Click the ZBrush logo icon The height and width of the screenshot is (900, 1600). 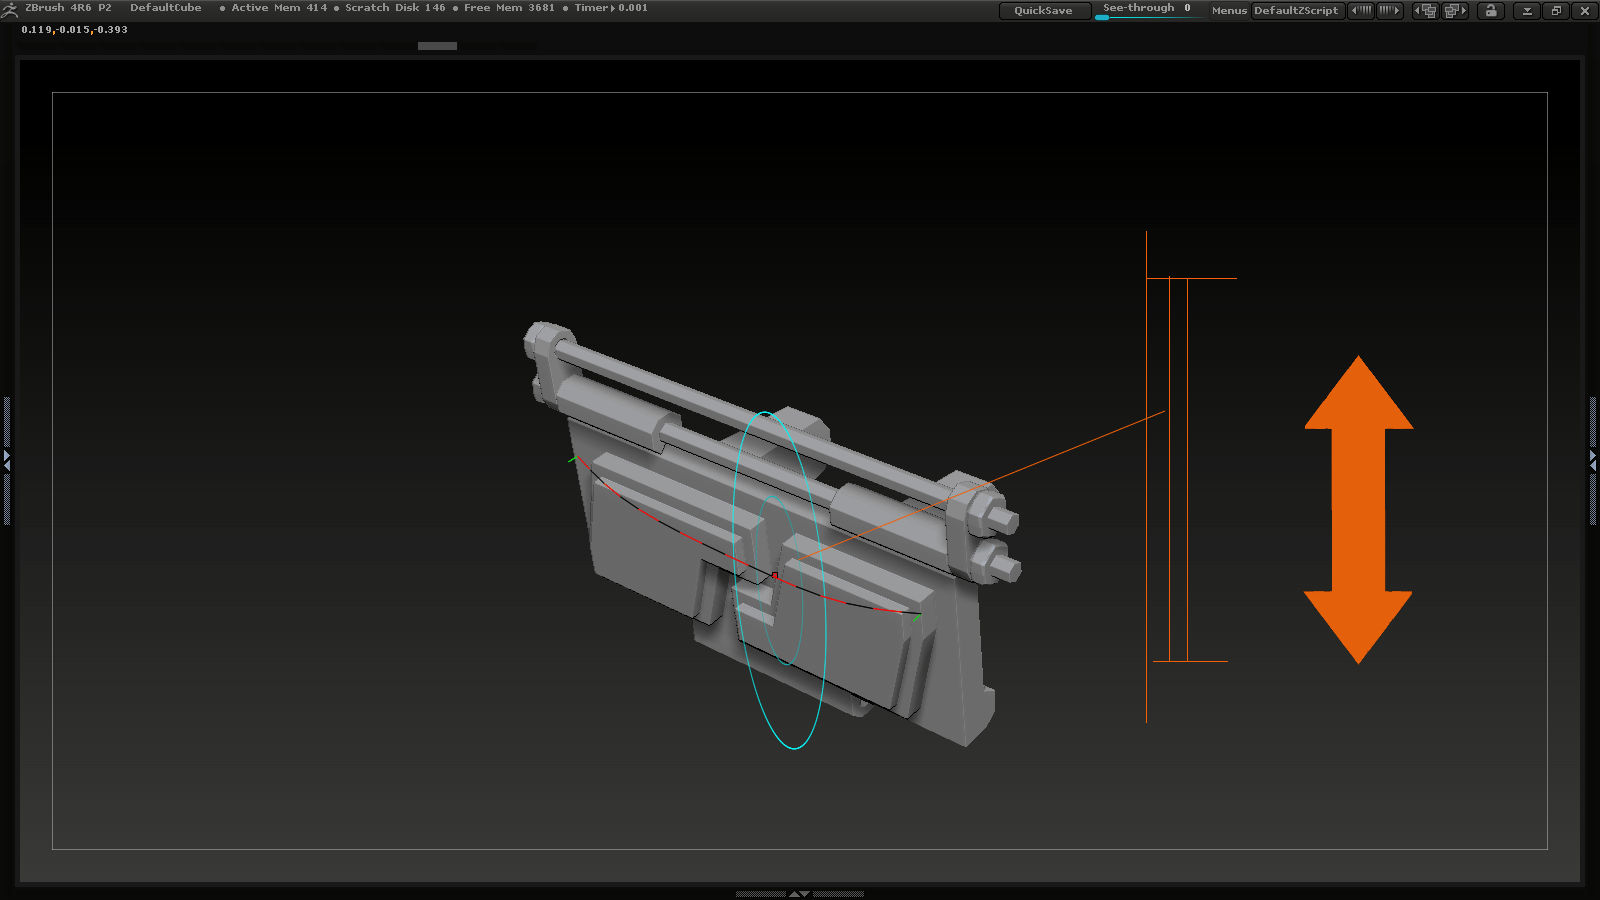point(8,8)
